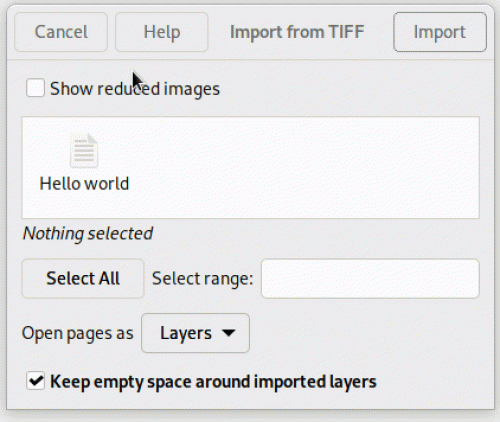
Task: Focus the Select range text field
Action: [370, 278]
